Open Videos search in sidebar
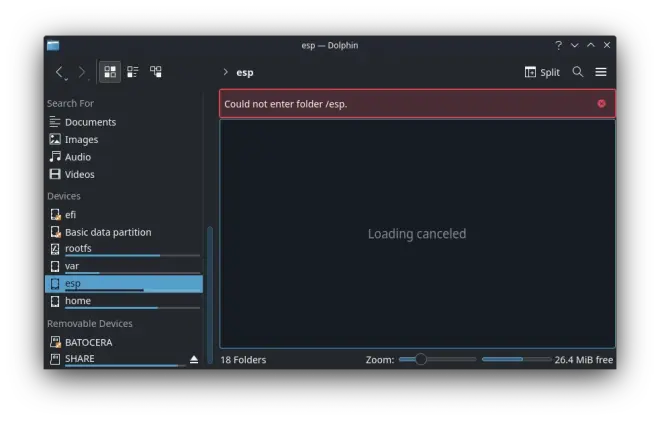The image size is (660, 421). (x=124, y=174)
